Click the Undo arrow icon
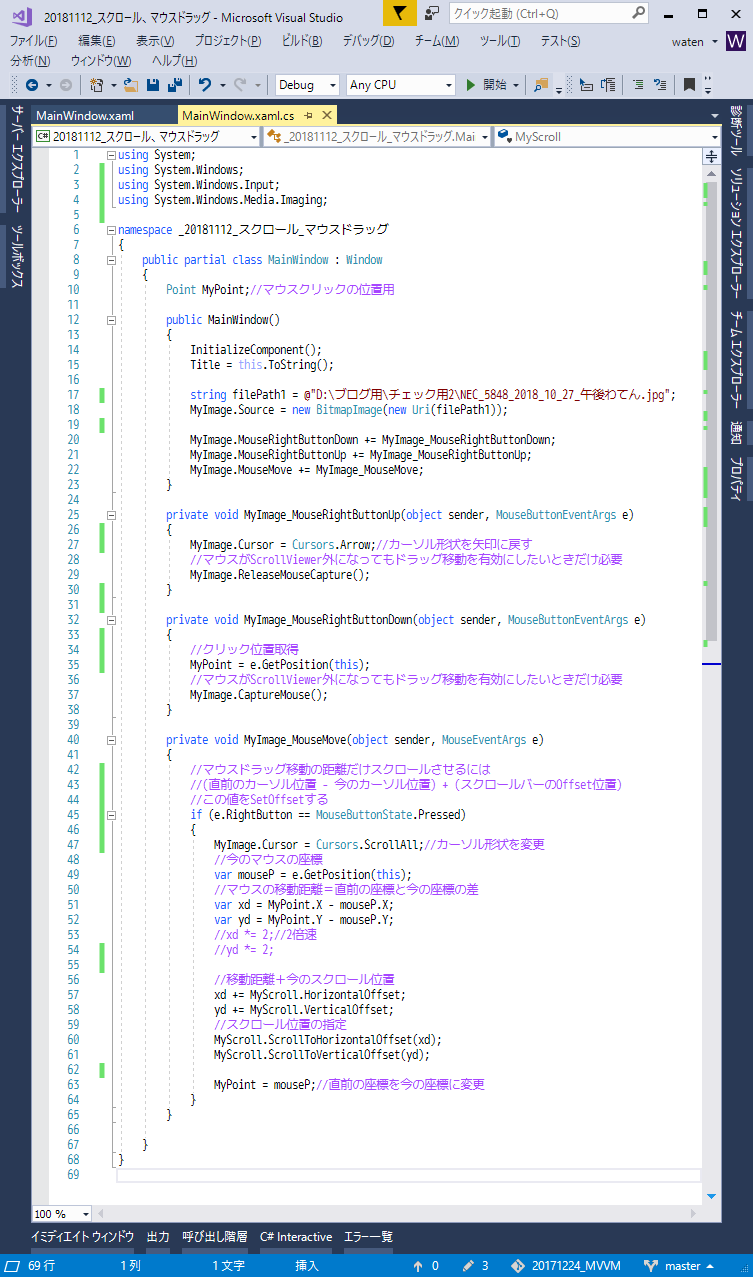The height and width of the screenshot is (1278, 756). point(205,85)
